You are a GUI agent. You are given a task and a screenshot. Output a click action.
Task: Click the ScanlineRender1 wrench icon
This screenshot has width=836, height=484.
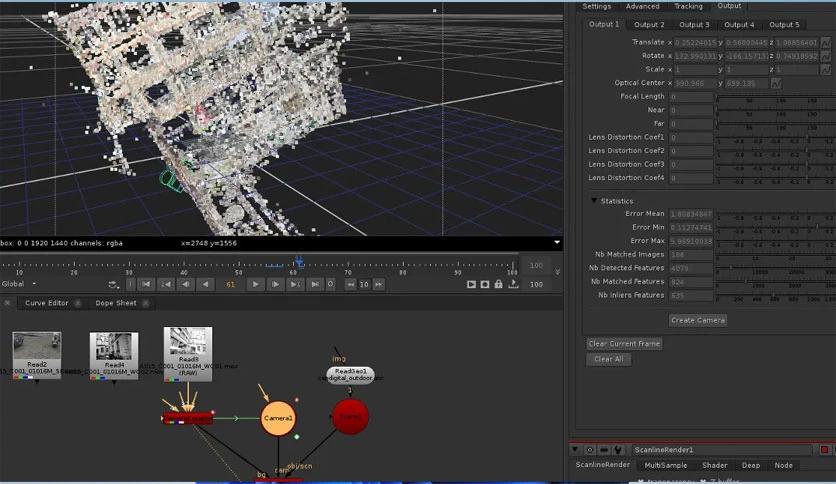pyautogui.click(x=618, y=450)
